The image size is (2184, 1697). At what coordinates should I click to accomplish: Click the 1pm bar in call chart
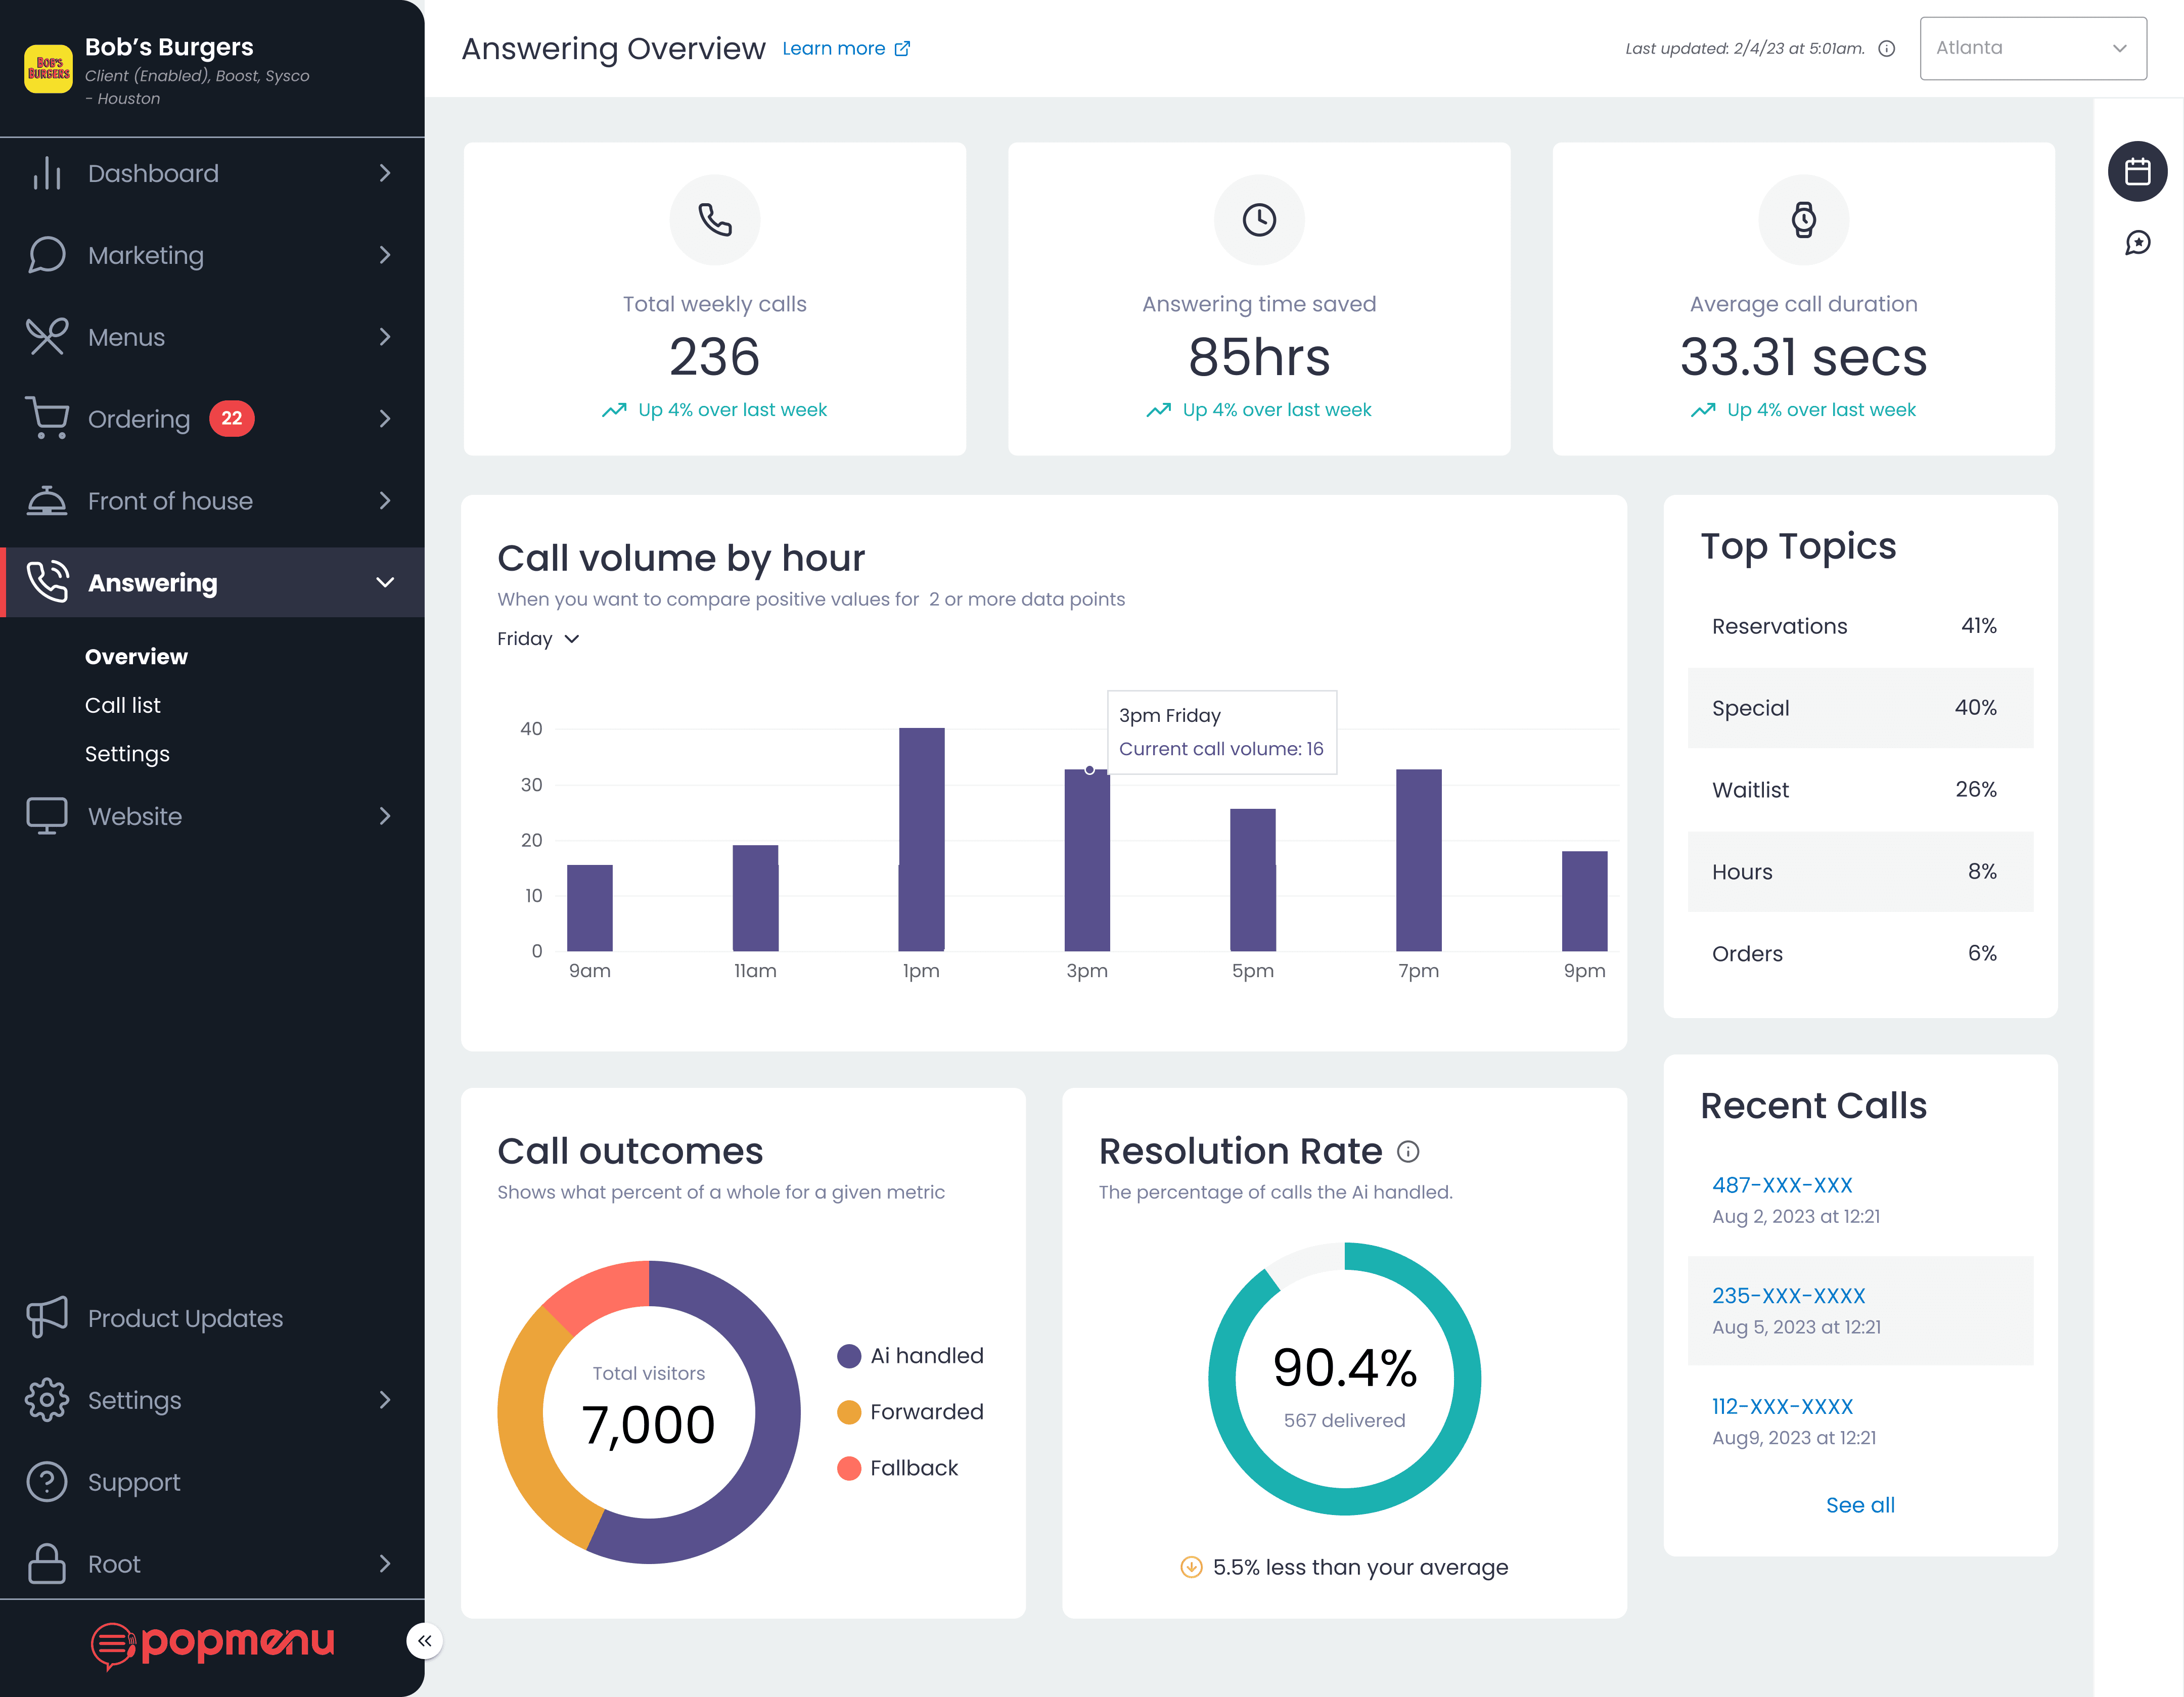[921, 839]
